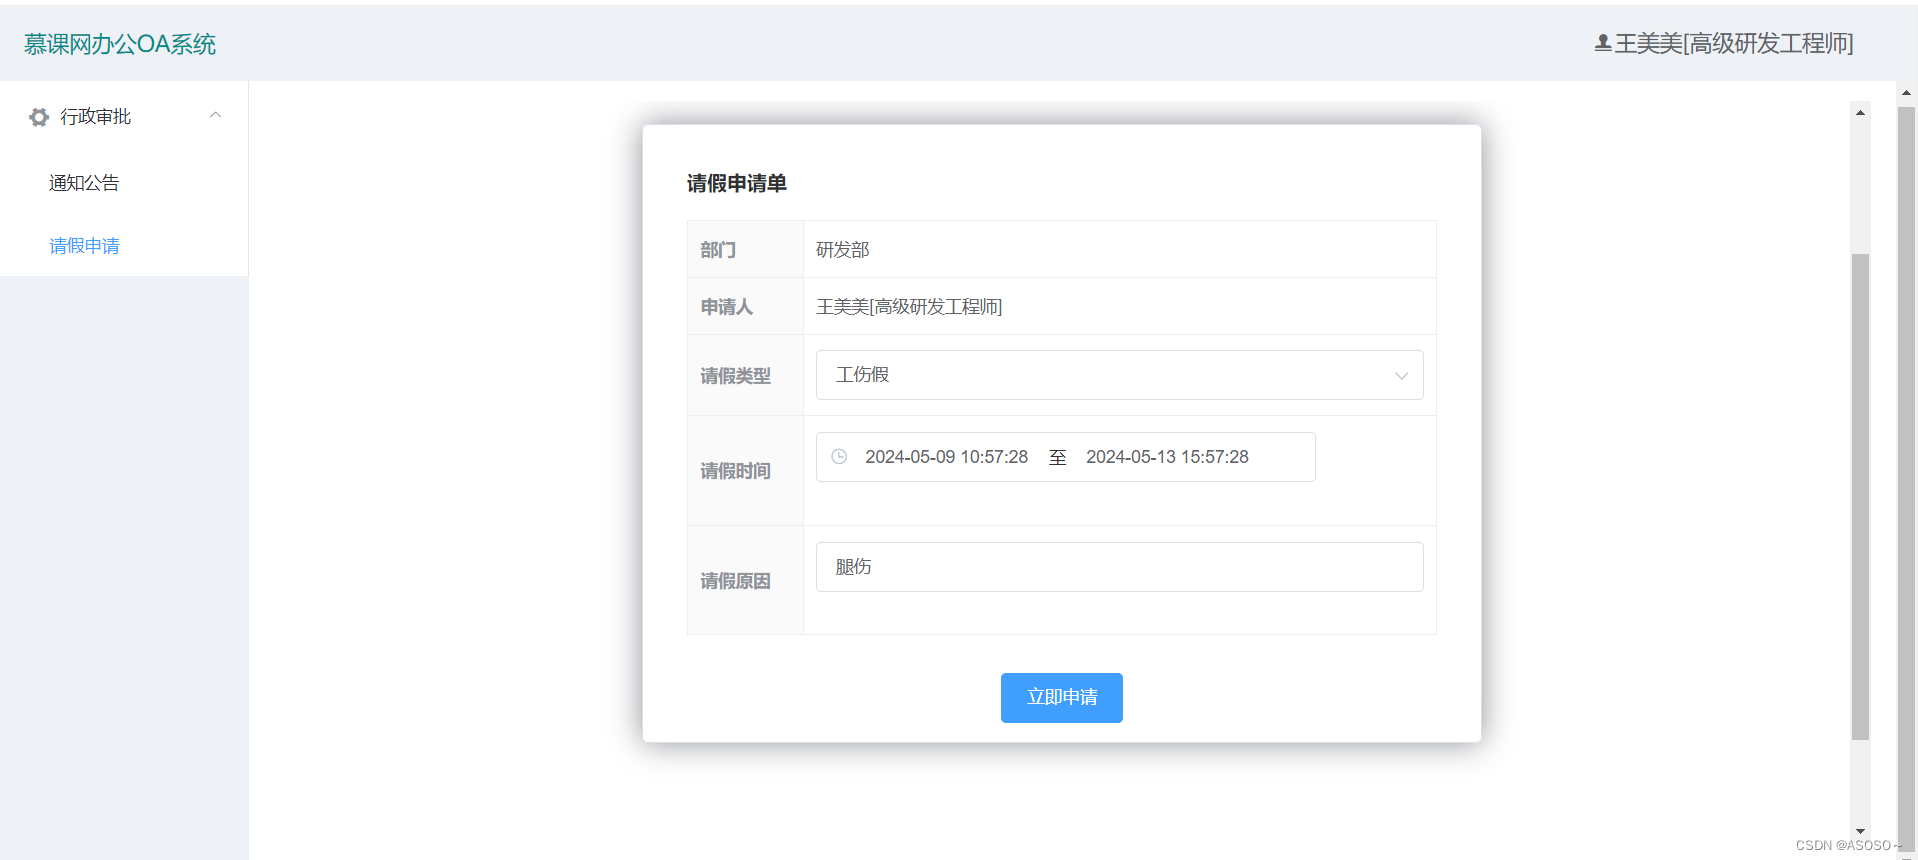1918x860 pixels.
Task: Open the 请假类型 dropdown showing 工伤假
Action: click(1119, 375)
